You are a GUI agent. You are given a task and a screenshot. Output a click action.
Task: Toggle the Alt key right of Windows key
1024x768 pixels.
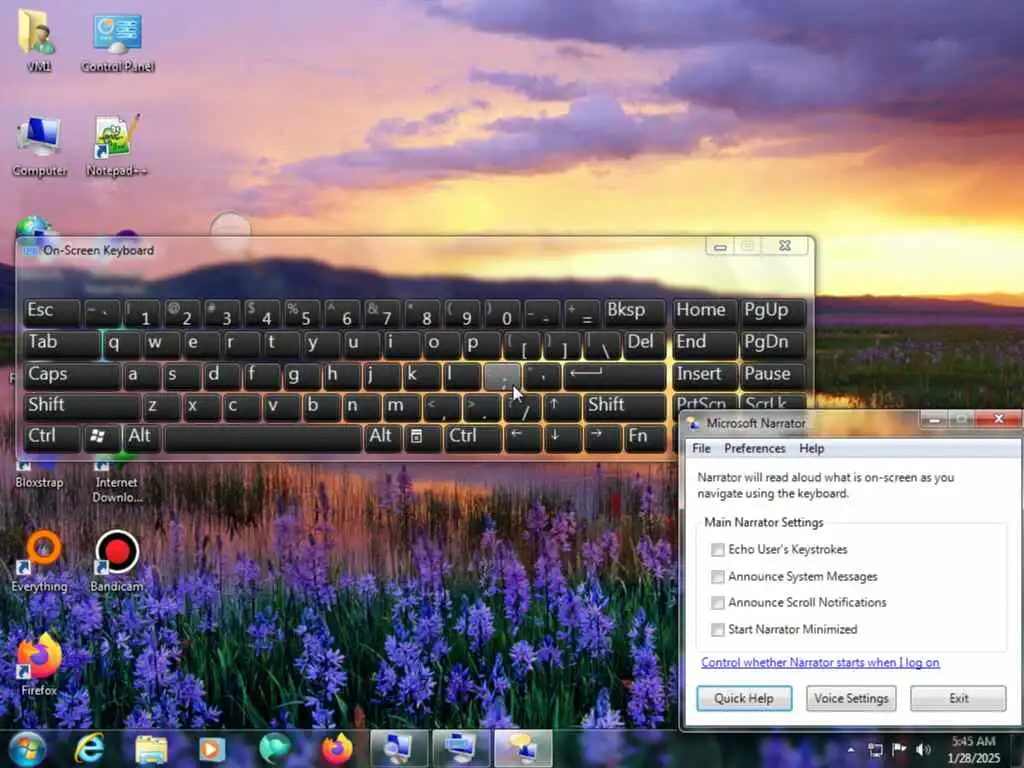142,438
